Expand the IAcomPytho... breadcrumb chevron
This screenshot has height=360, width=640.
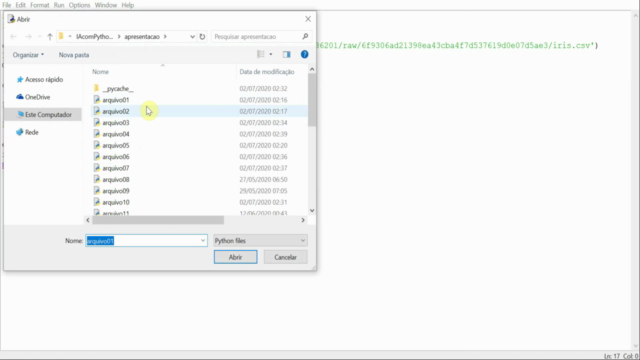point(119,37)
